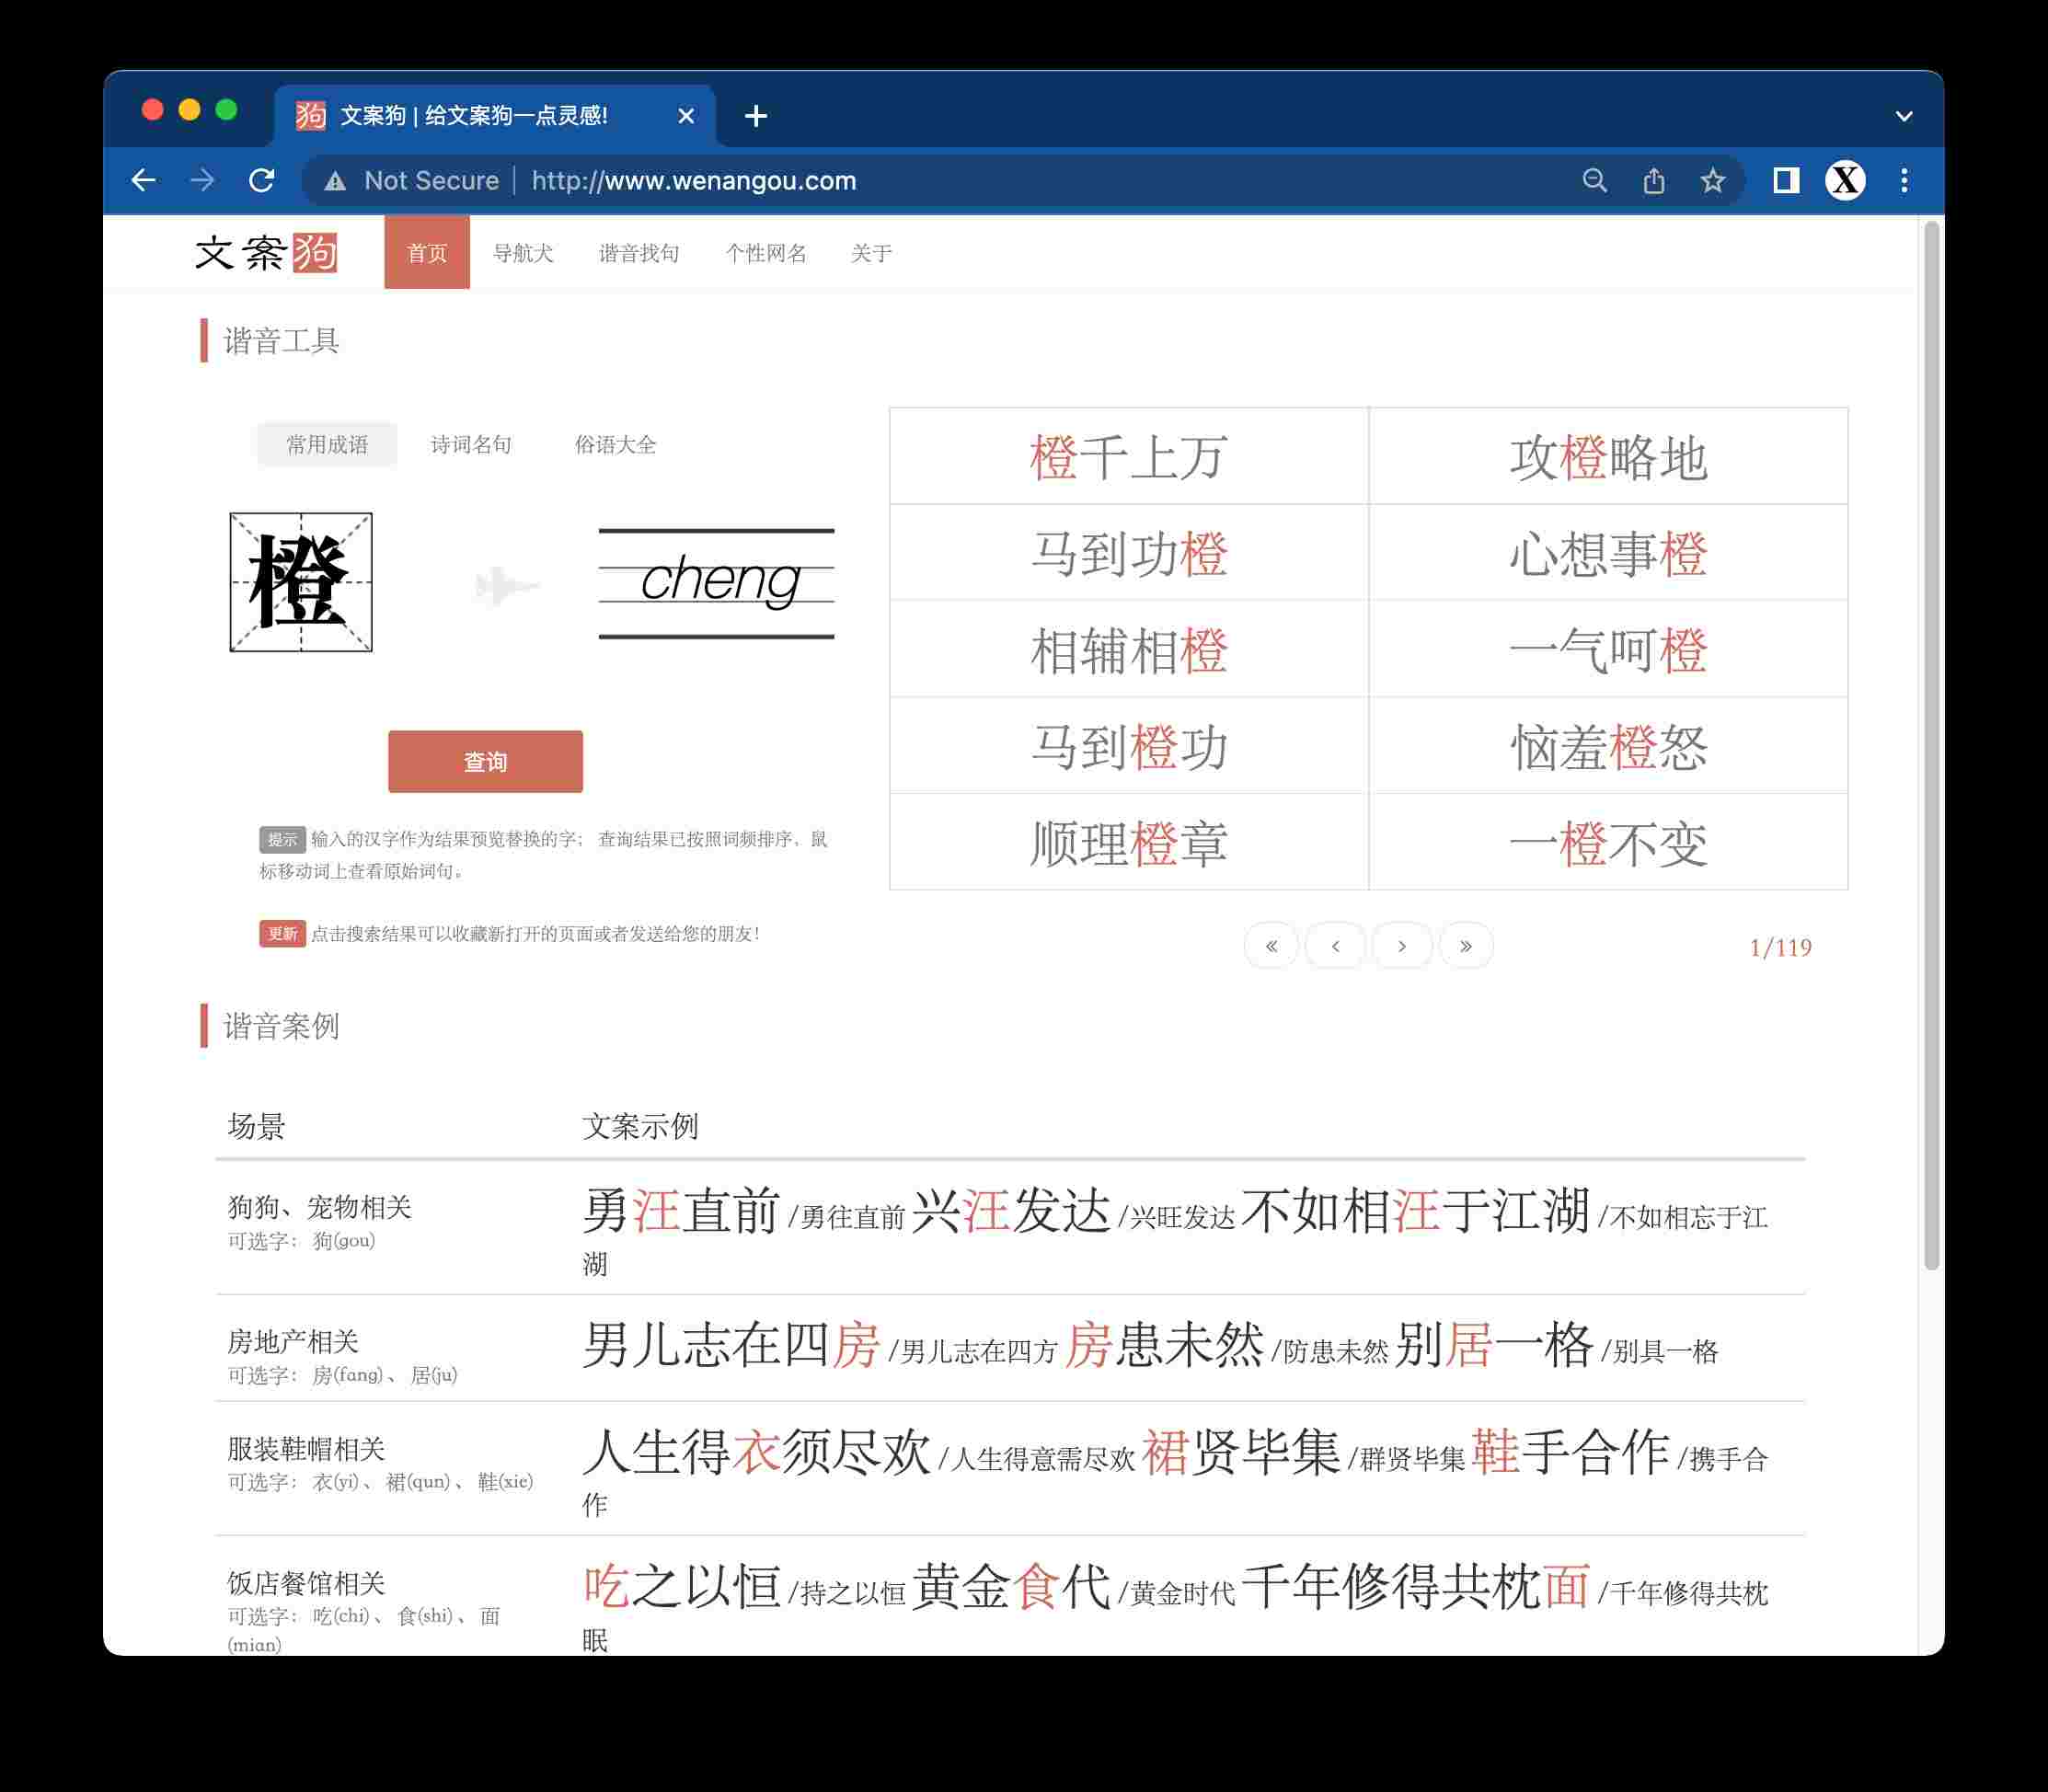The image size is (2048, 1792).
Task: Expand the tab search chevron
Action: pos(1904,116)
